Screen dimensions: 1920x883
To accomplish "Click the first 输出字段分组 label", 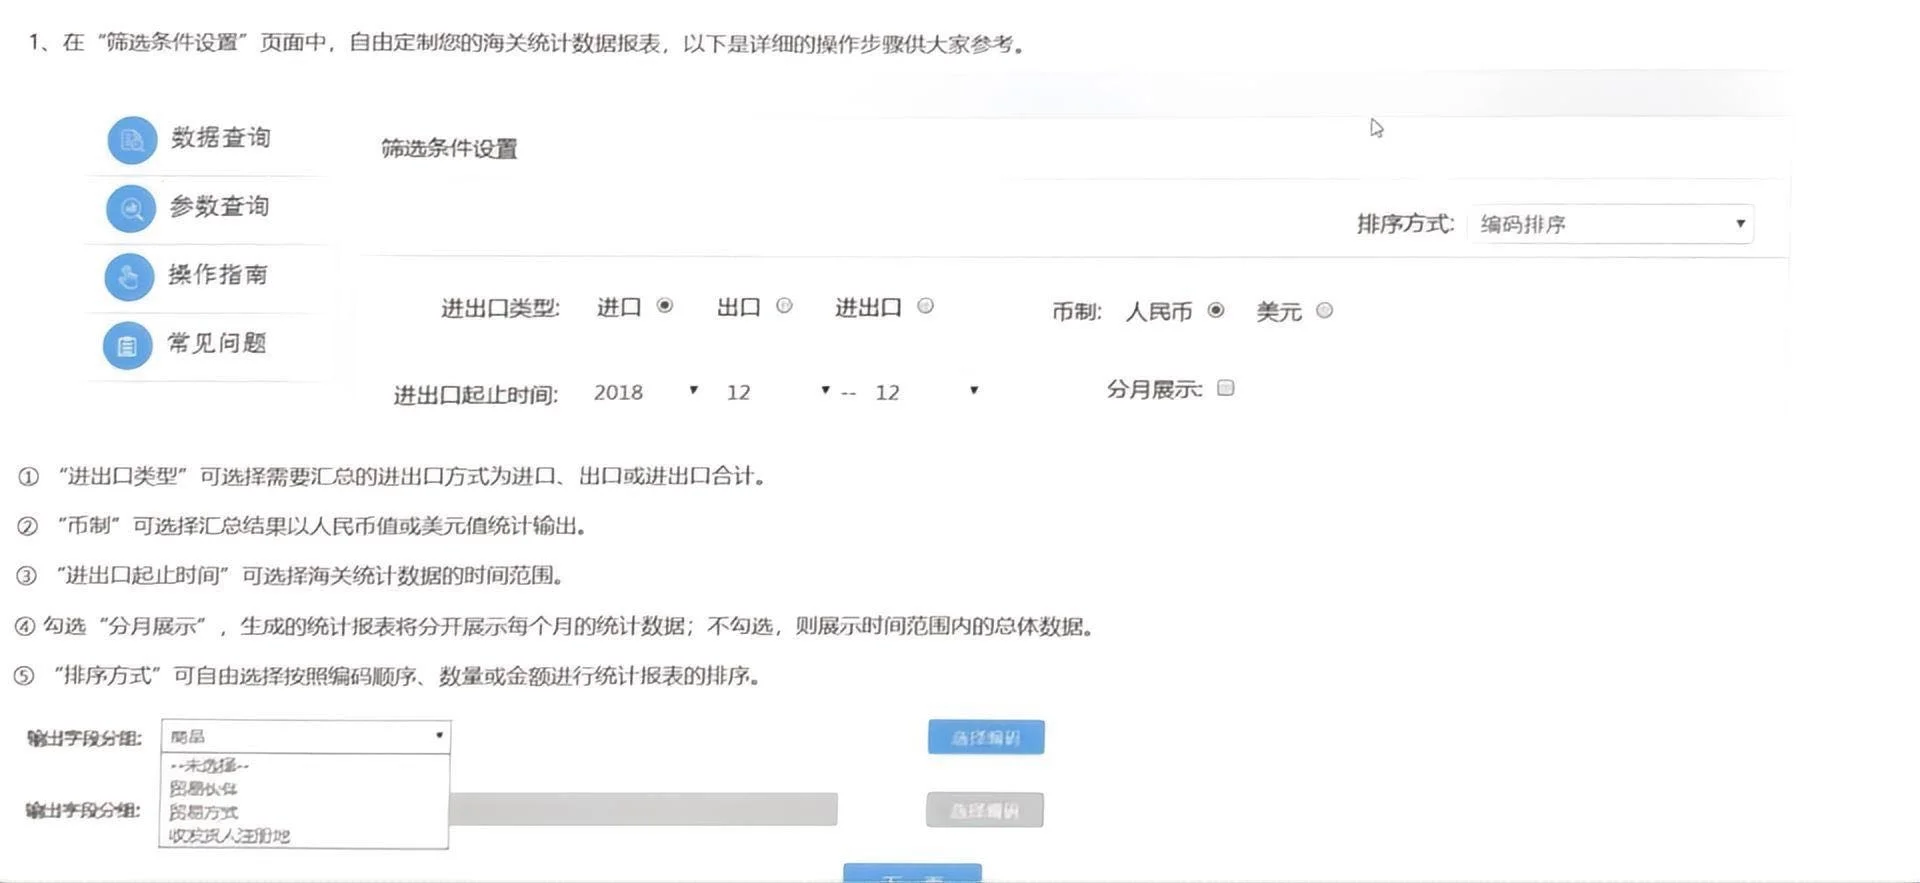I will coord(84,738).
